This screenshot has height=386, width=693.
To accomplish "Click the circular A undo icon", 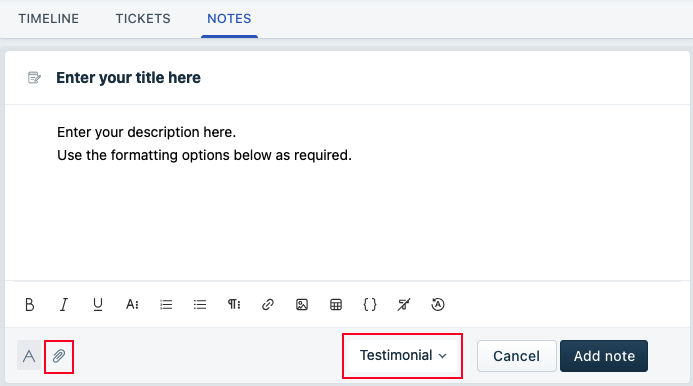I will [x=438, y=304].
